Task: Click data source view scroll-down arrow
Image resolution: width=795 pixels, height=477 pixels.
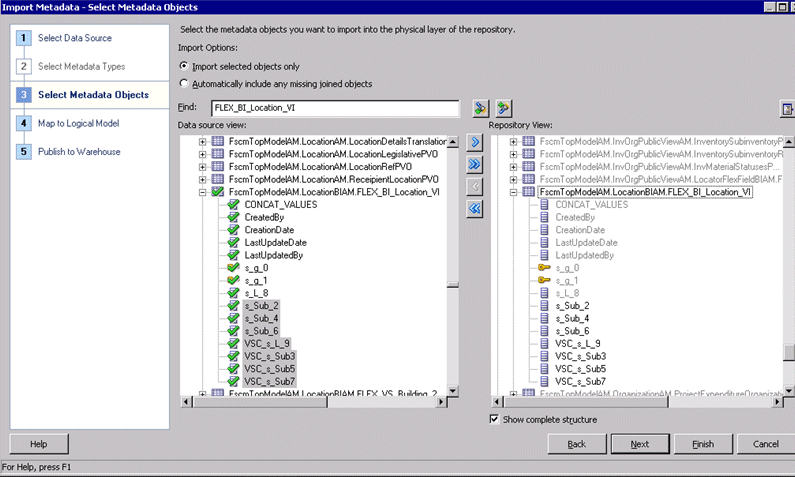Action: 453,391
